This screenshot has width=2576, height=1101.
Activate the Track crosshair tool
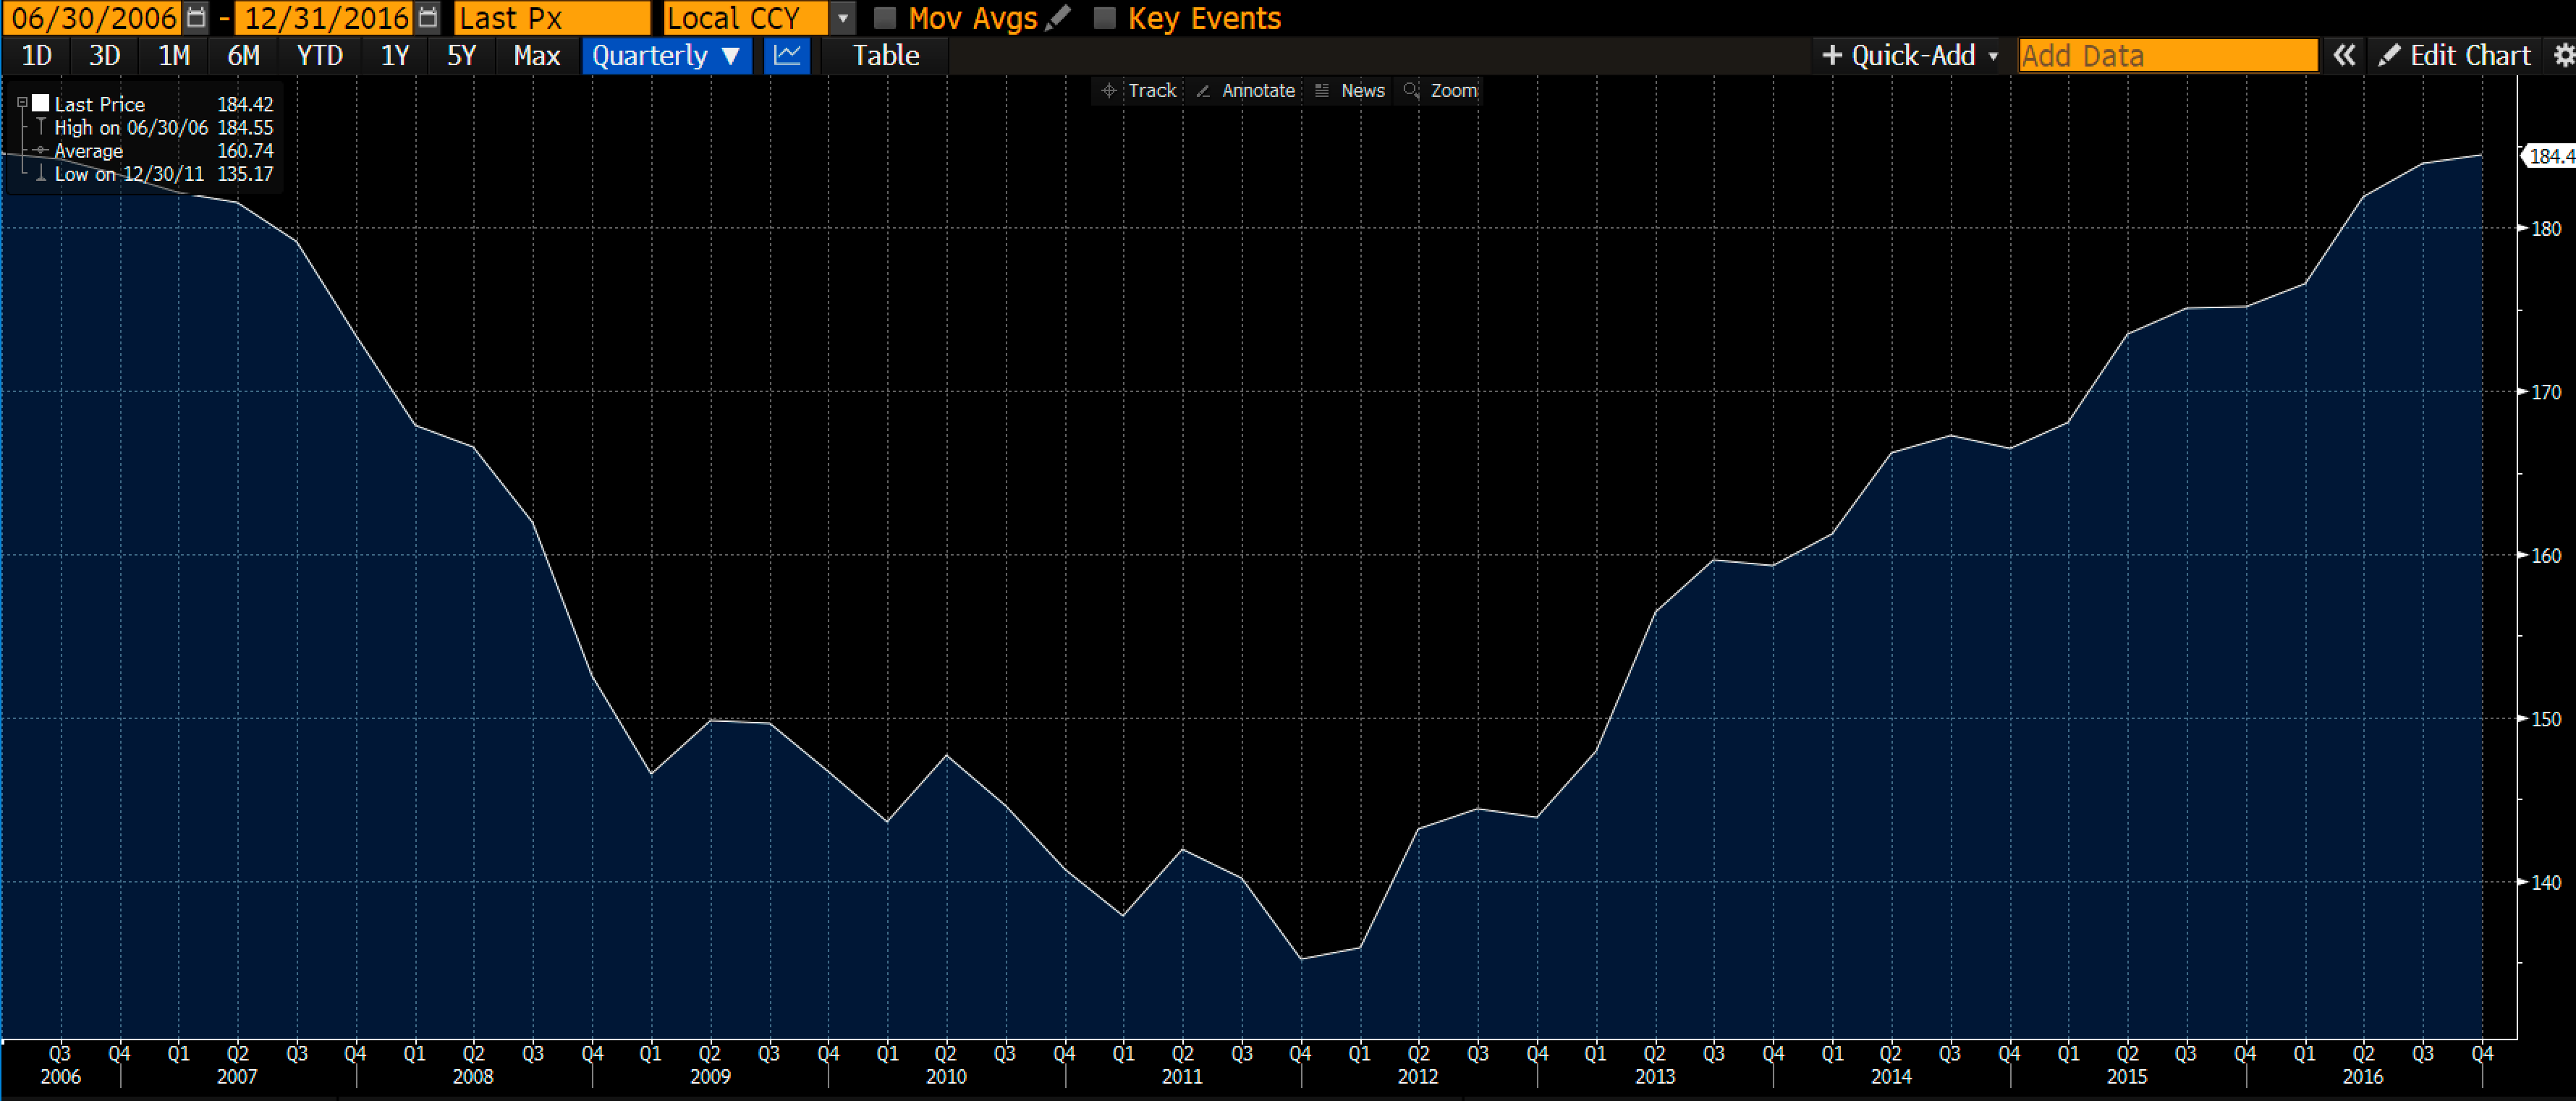[1139, 91]
